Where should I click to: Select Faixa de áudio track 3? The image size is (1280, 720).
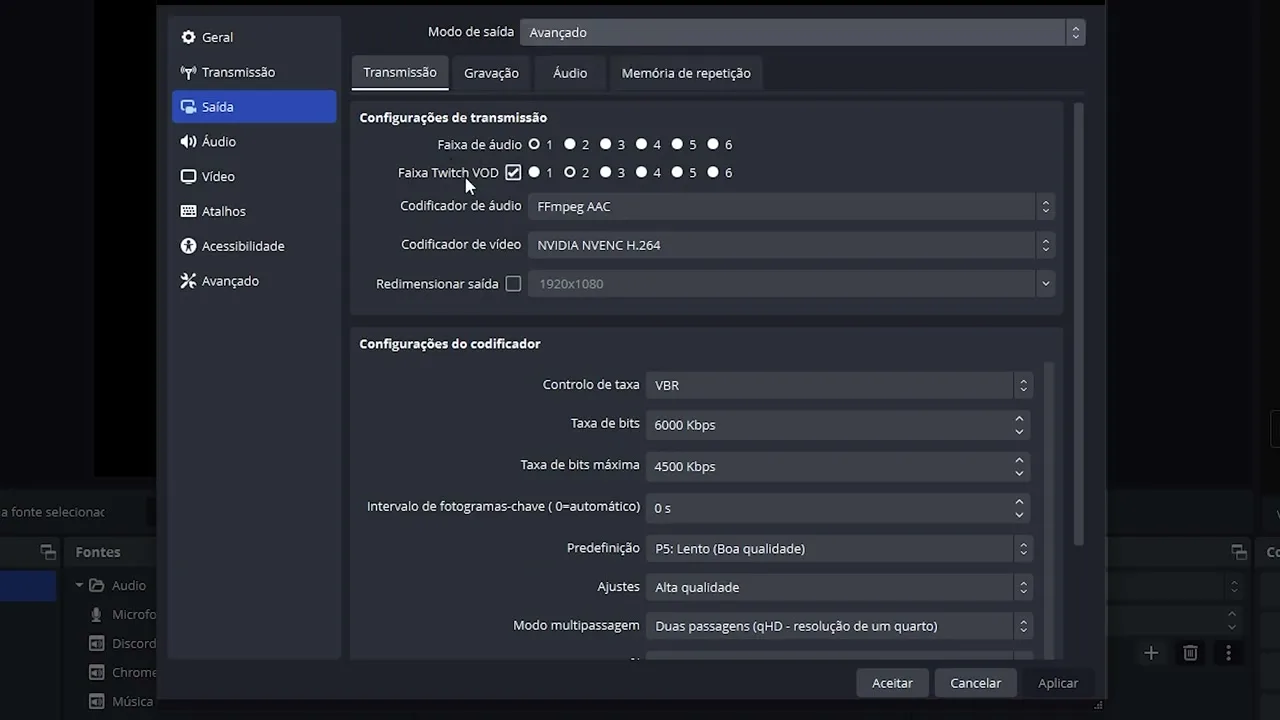(605, 144)
